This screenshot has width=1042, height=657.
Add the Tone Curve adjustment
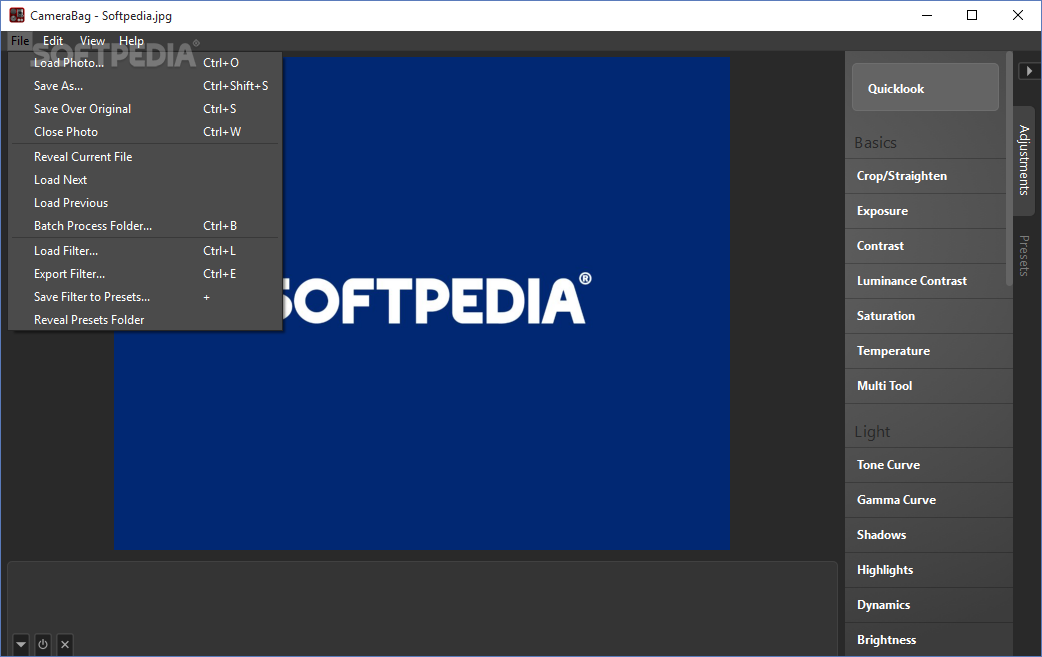coord(928,465)
